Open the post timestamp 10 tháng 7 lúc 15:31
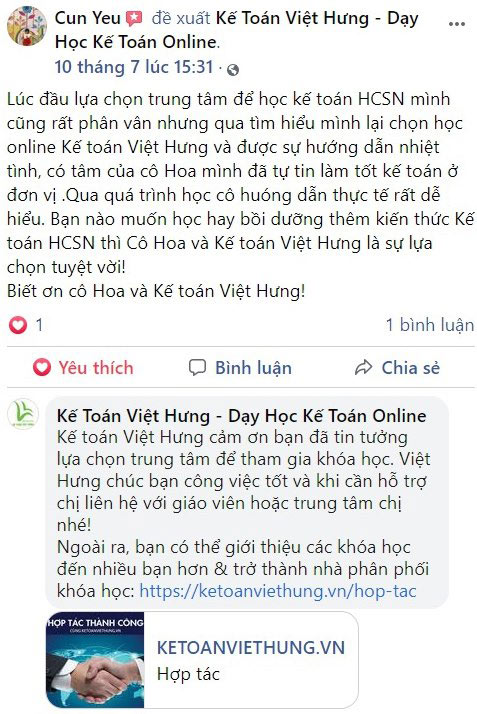Screen dimensions: 477x714 [134, 67]
